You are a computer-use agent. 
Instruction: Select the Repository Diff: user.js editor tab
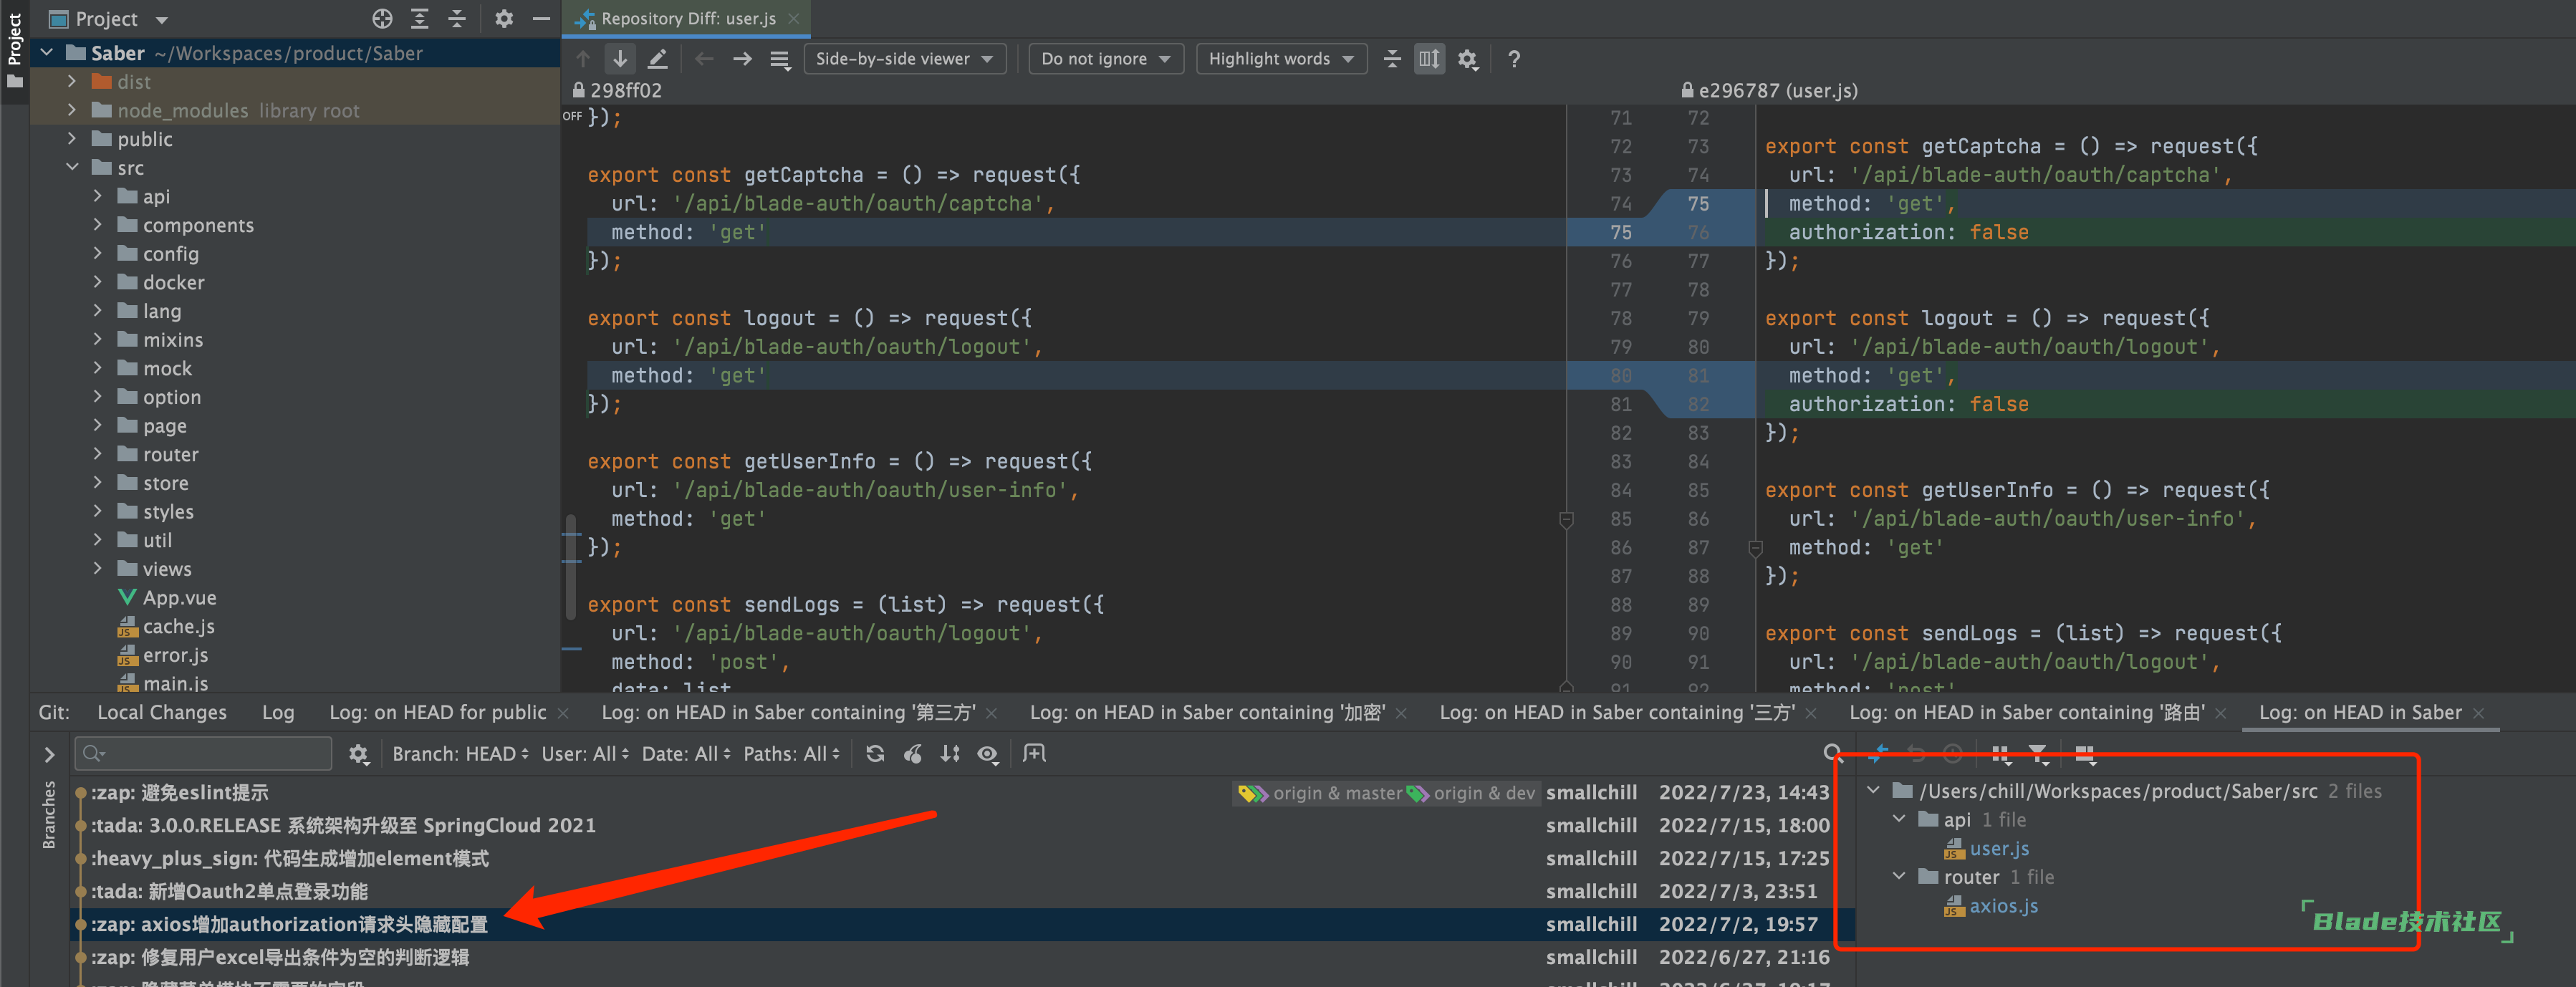(x=686, y=18)
